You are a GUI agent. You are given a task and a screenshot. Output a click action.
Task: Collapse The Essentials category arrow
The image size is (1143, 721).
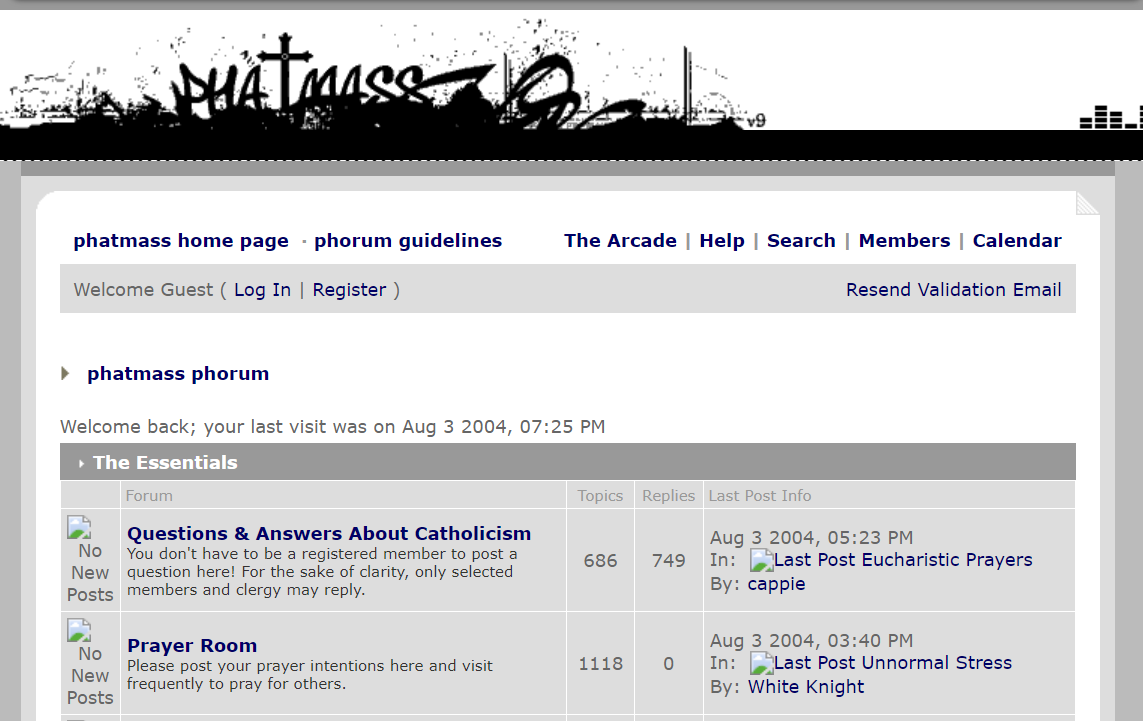click(x=81, y=463)
